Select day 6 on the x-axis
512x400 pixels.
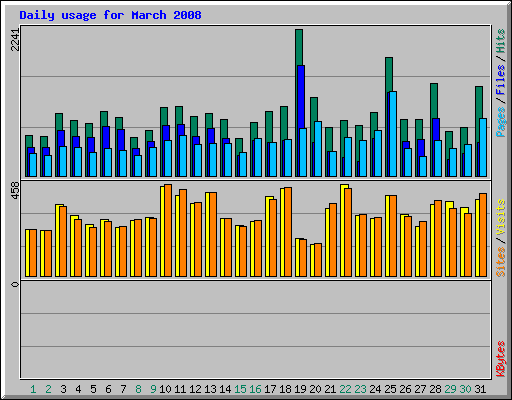[108, 389]
